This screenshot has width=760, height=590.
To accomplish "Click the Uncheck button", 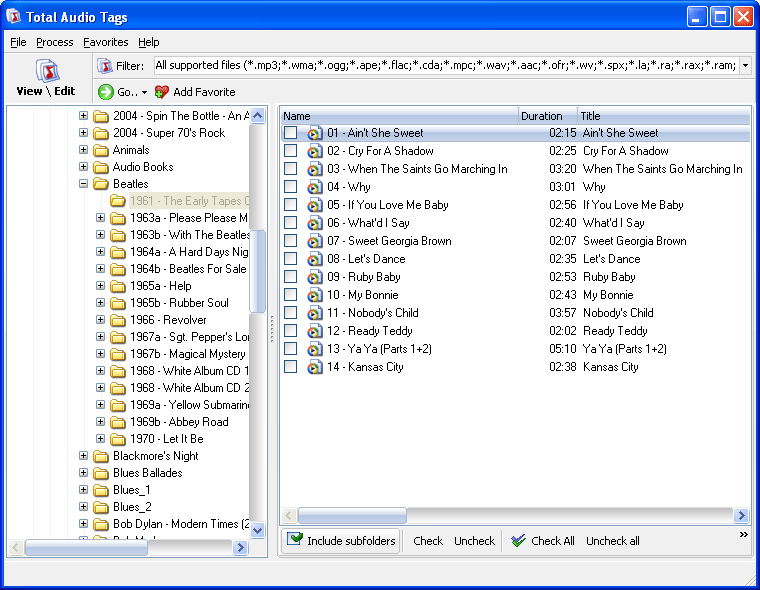I will pyautogui.click(x=475, y=541).
